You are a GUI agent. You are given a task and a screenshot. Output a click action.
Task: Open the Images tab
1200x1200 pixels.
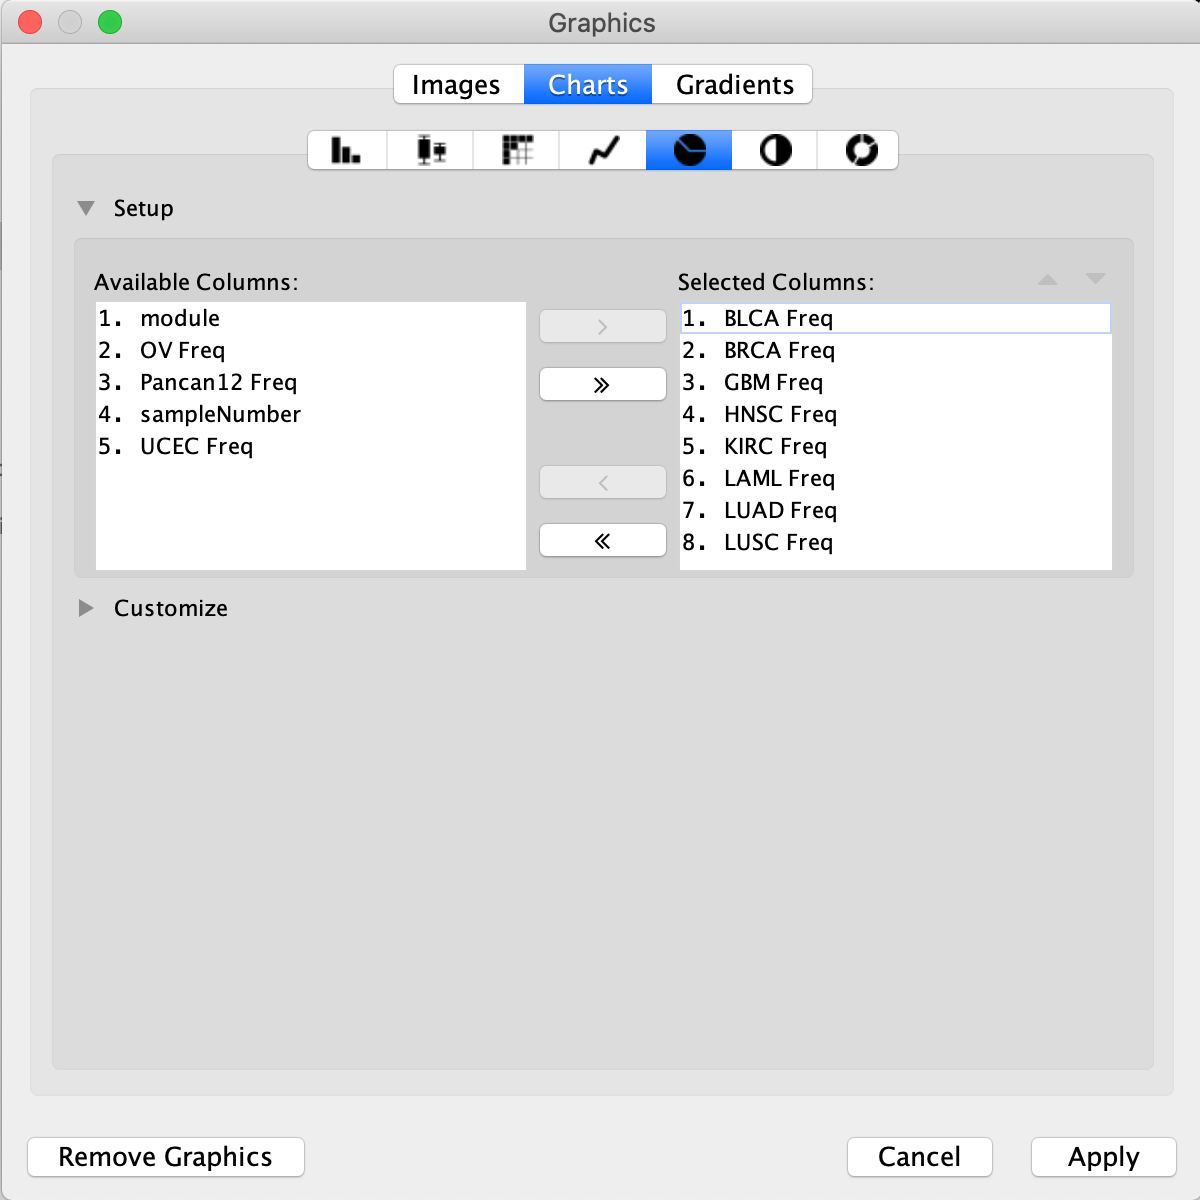[457, 85]
